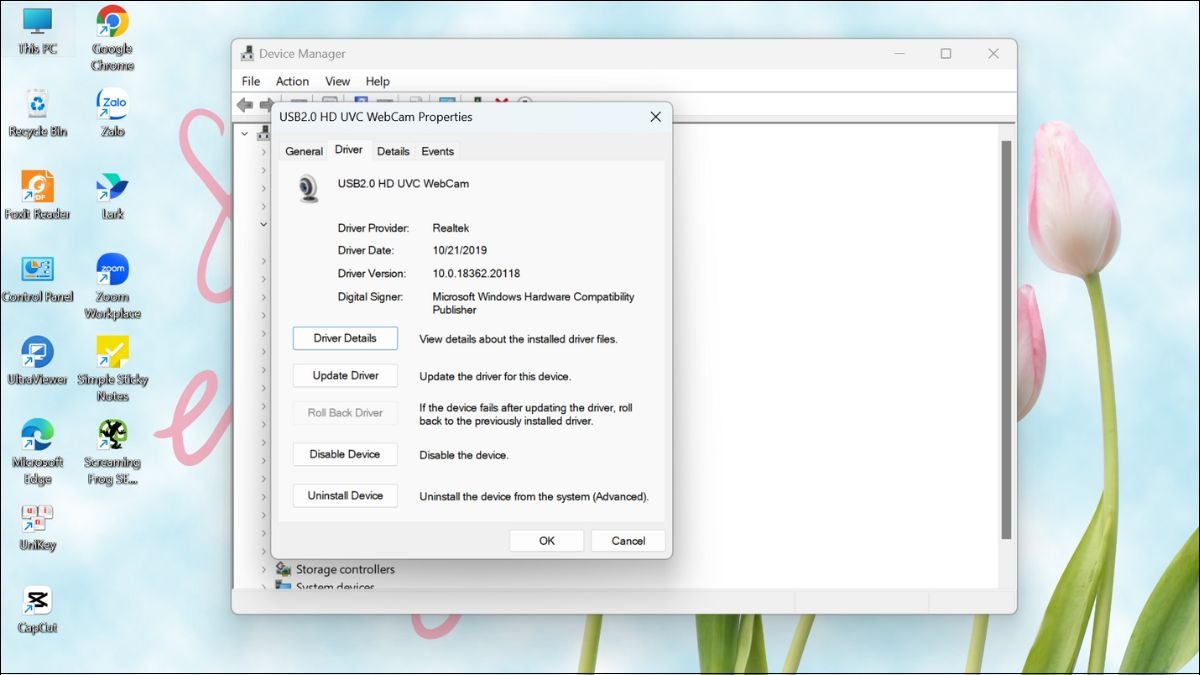Click the "Driver Version:" label
Viewport: 1200px width, 675px height.
point(372,274)
